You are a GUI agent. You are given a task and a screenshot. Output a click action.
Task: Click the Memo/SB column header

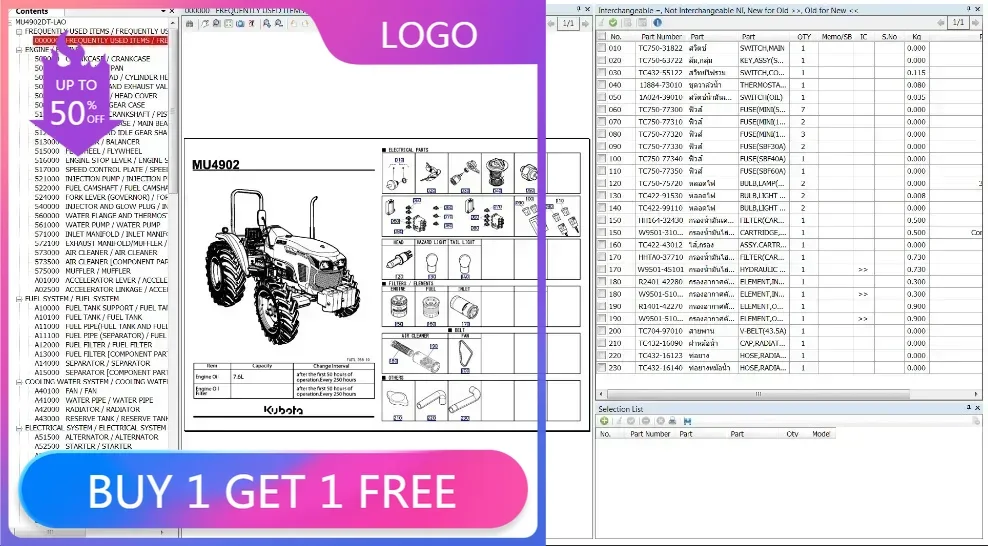[836, 37]
